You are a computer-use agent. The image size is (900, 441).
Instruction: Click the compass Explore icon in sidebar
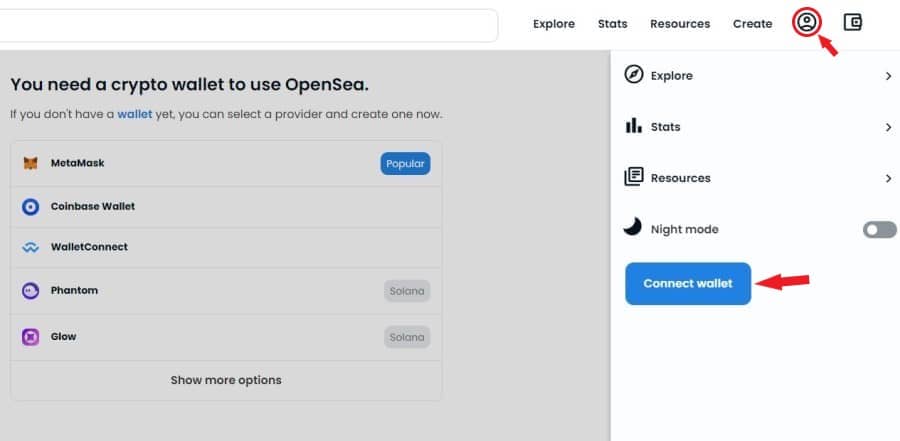(x=634, y=75)
